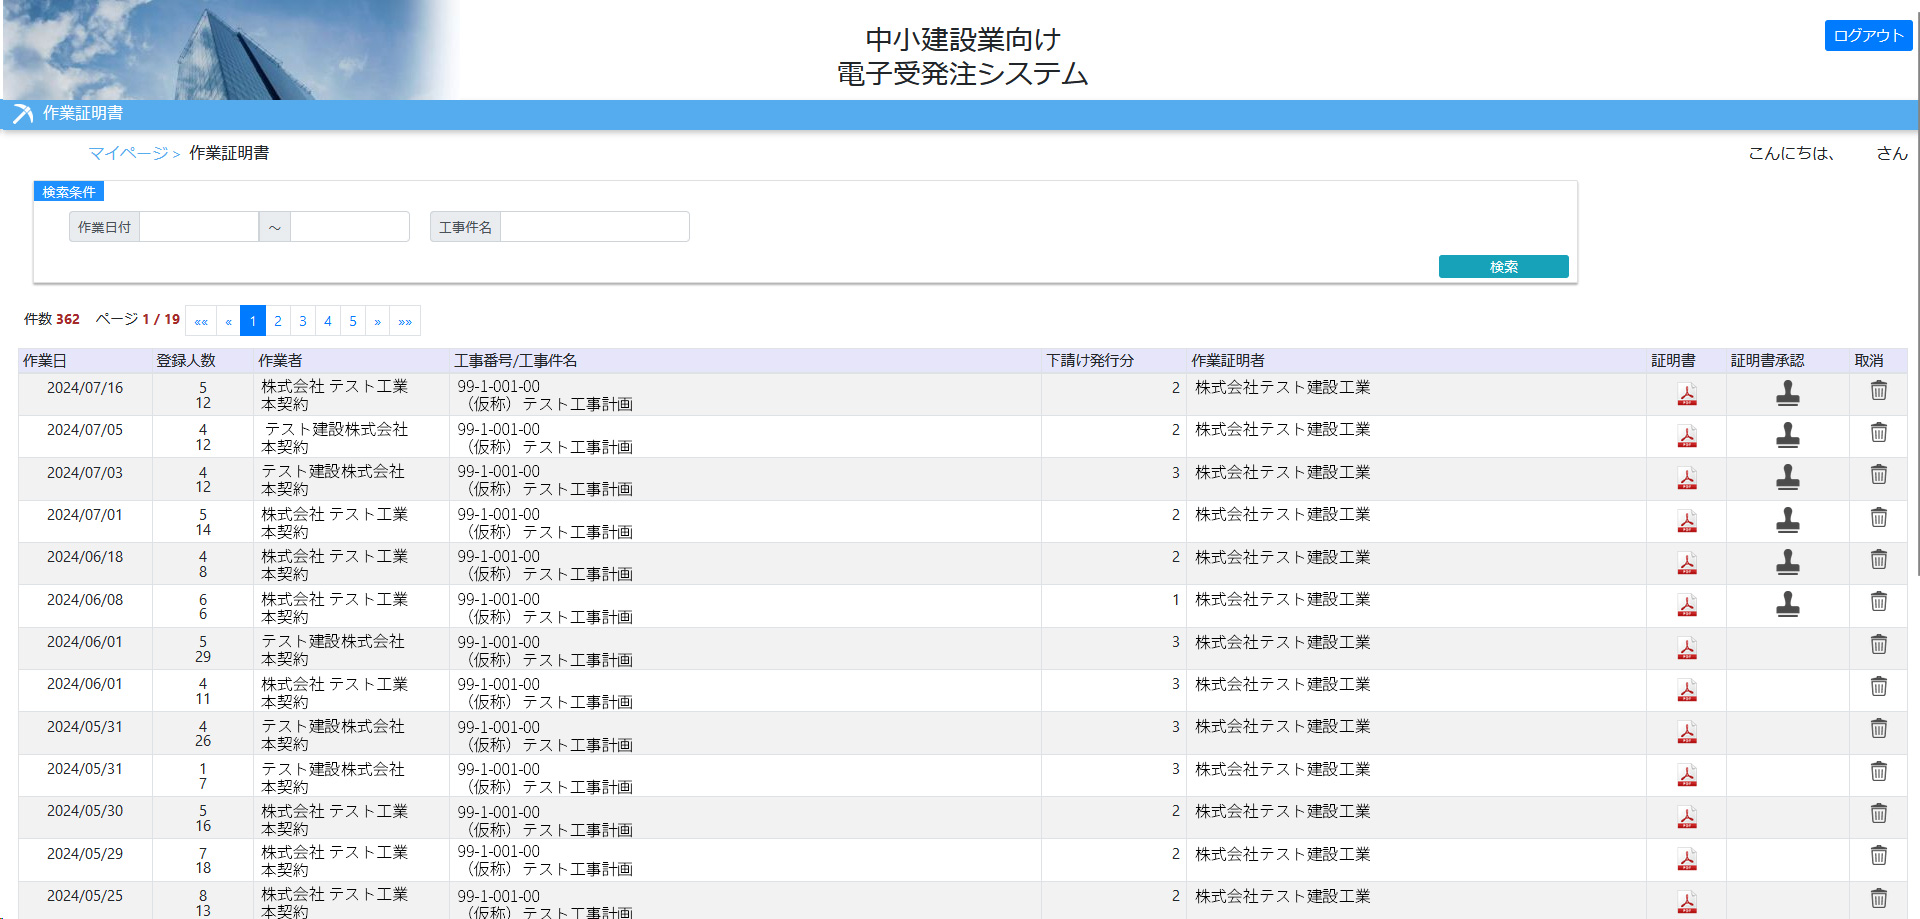Open PDF certificate for 2024/07/01 row

pyautogui.click(x=1687, y=522)
